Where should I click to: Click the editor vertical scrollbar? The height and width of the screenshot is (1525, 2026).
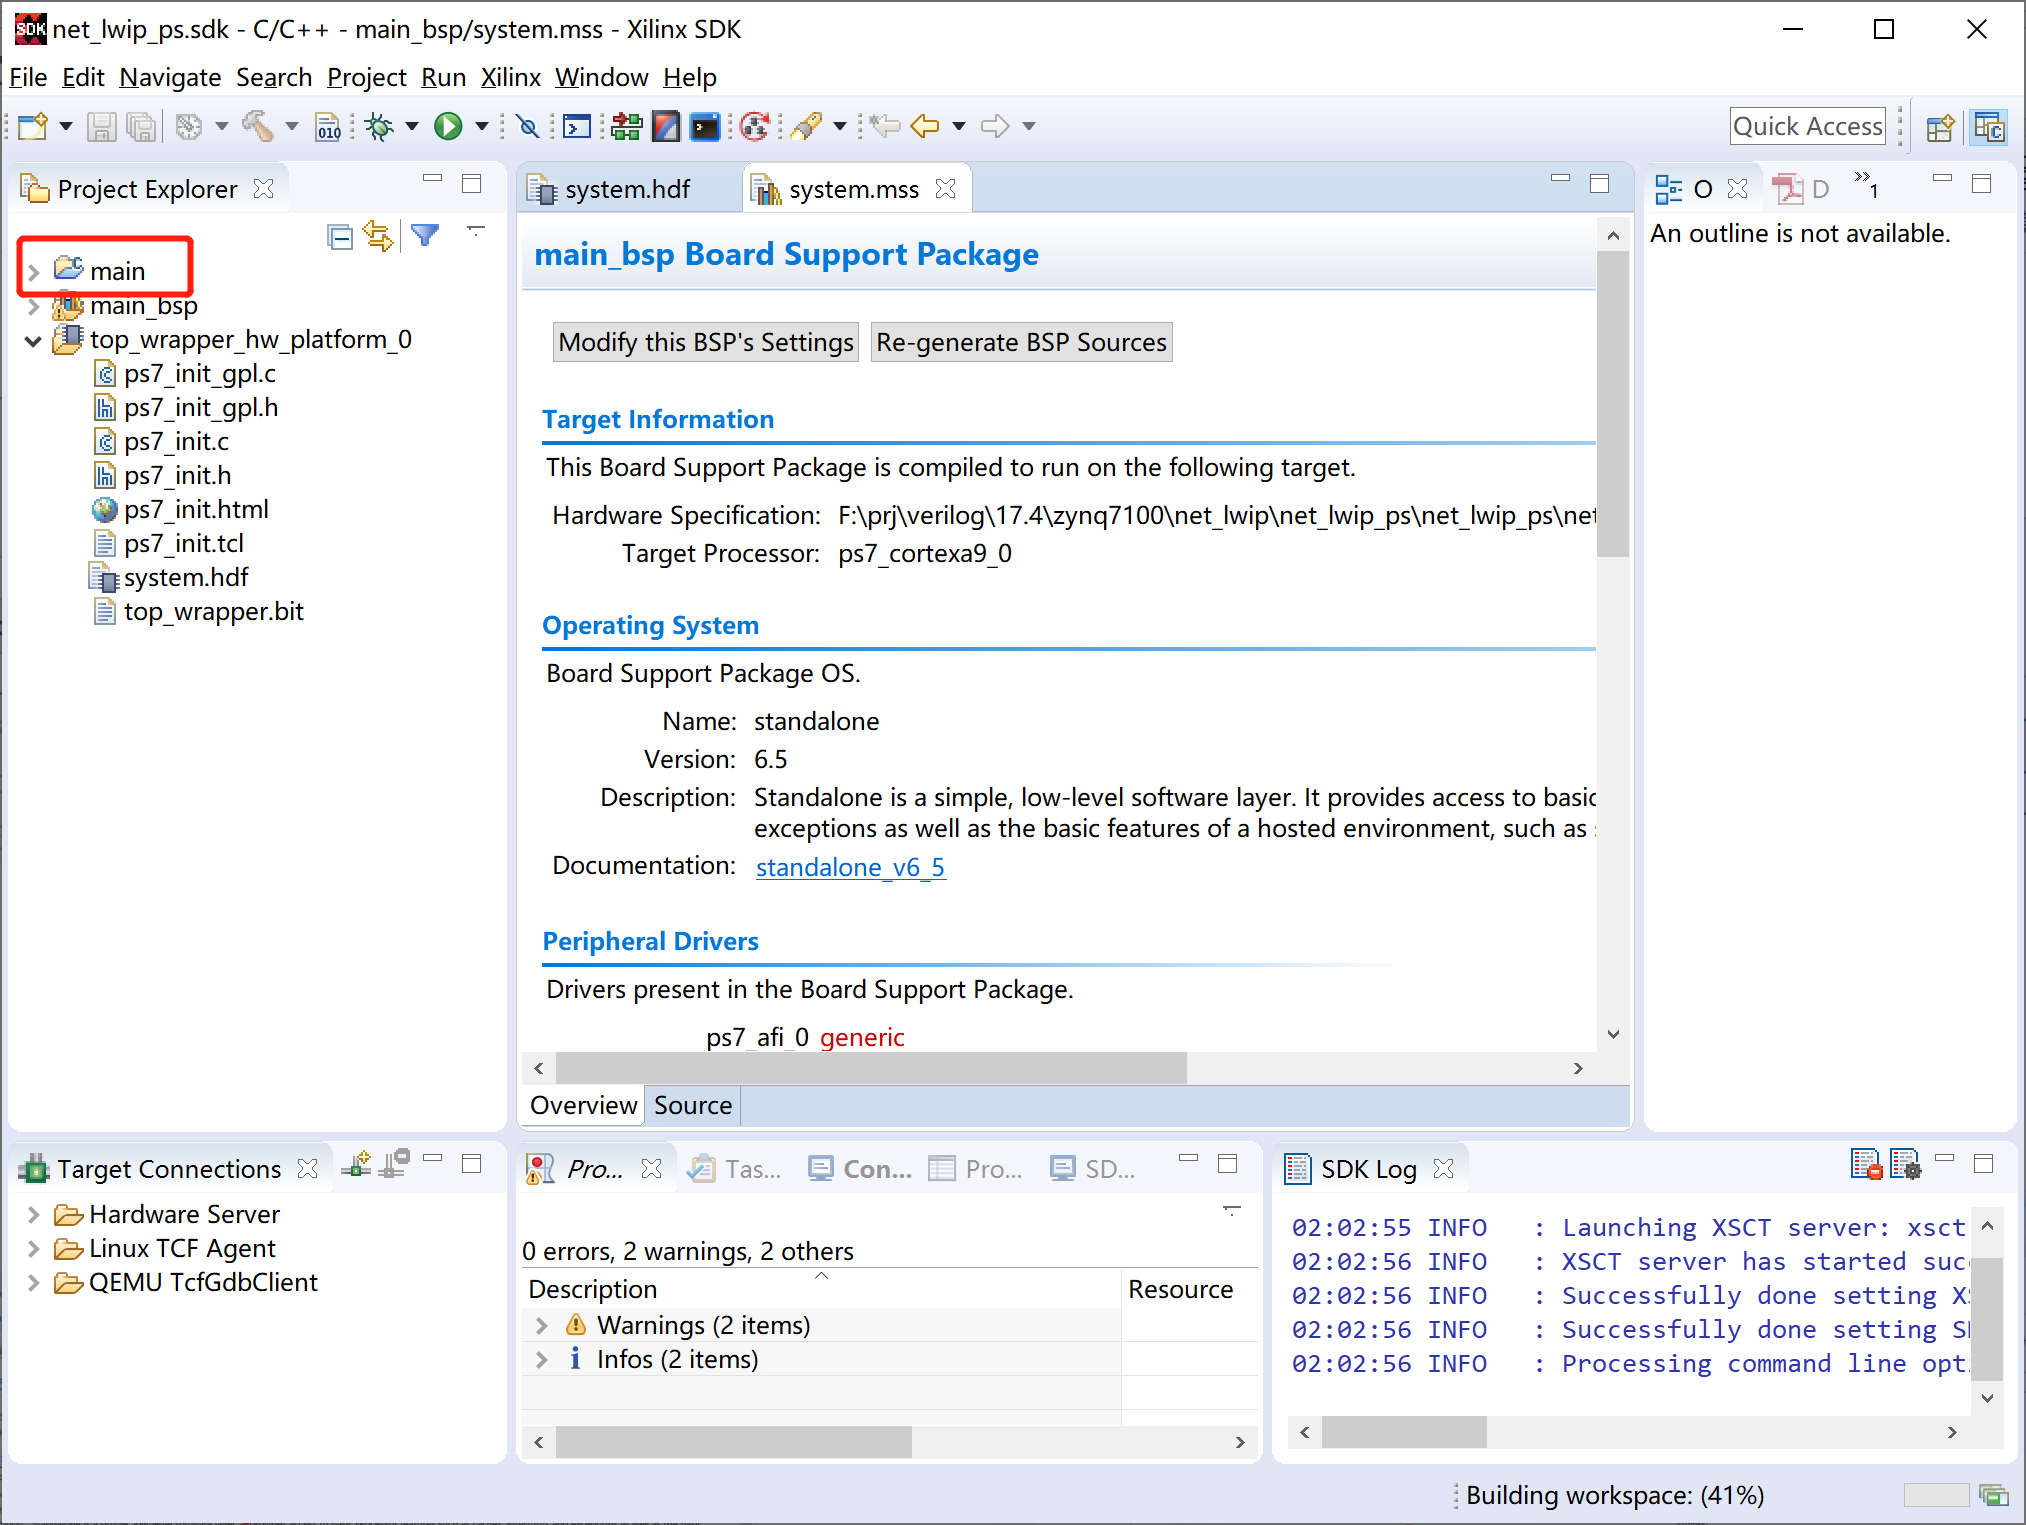[x=1613, y=403]
